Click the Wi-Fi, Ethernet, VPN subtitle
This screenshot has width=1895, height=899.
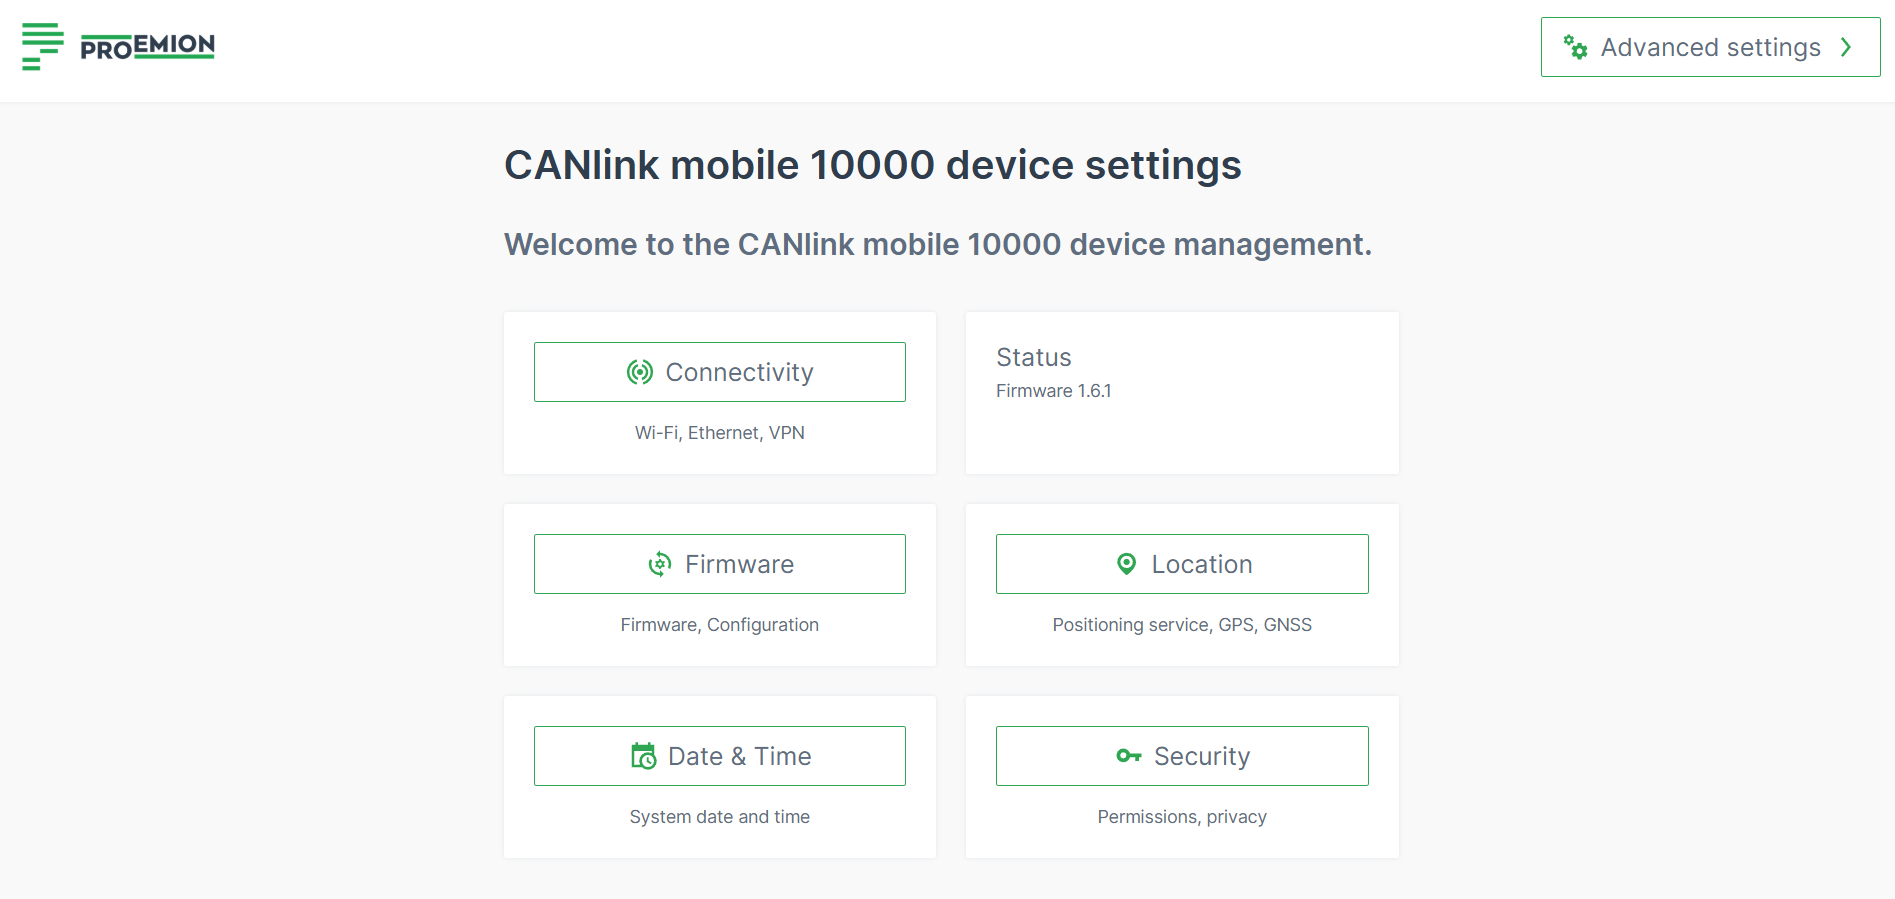pyautogui.click(x=719, y=432)
